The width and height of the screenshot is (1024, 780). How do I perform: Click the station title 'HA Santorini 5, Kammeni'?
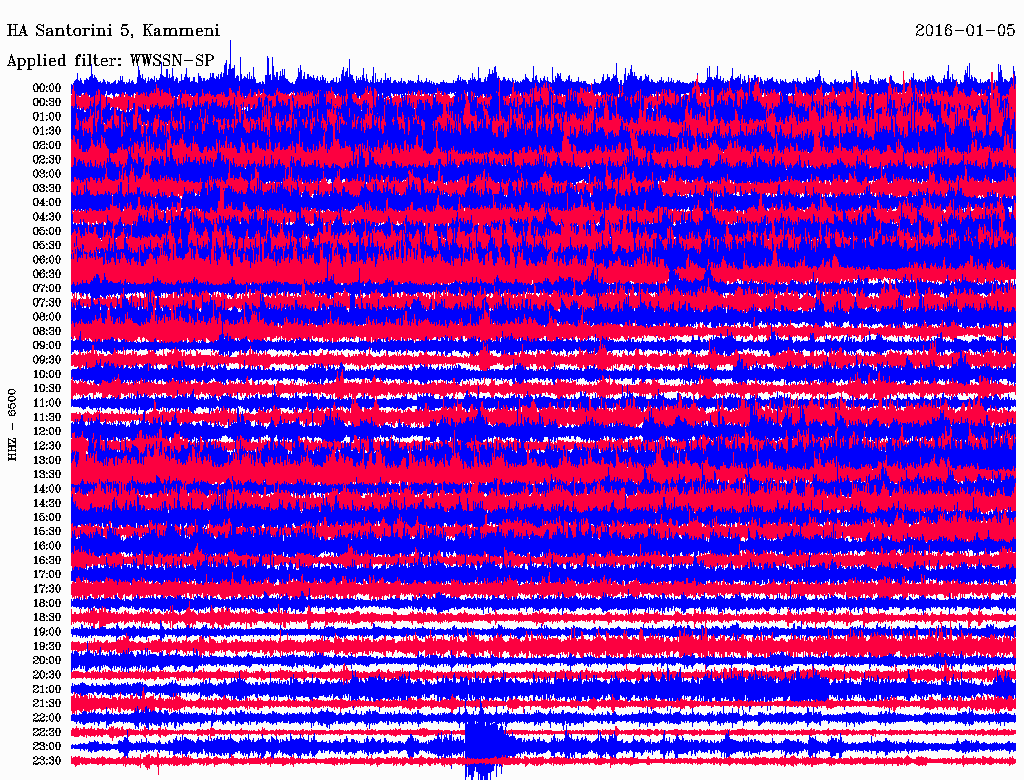click(x=113, y=31)
